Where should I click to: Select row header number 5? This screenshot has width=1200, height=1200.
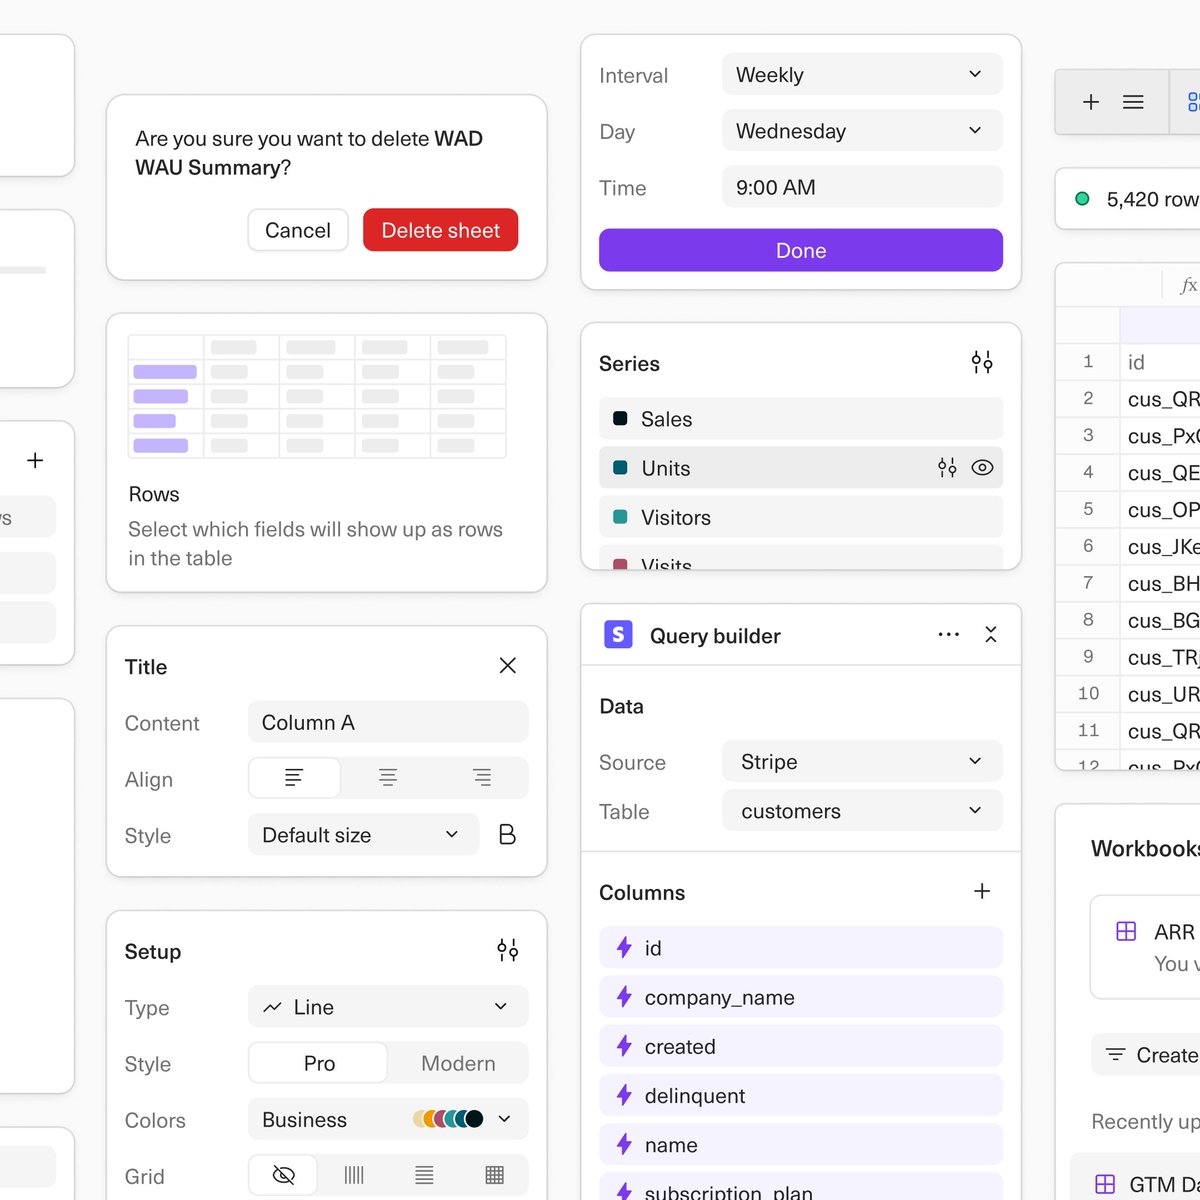(x=1088, y=509)
